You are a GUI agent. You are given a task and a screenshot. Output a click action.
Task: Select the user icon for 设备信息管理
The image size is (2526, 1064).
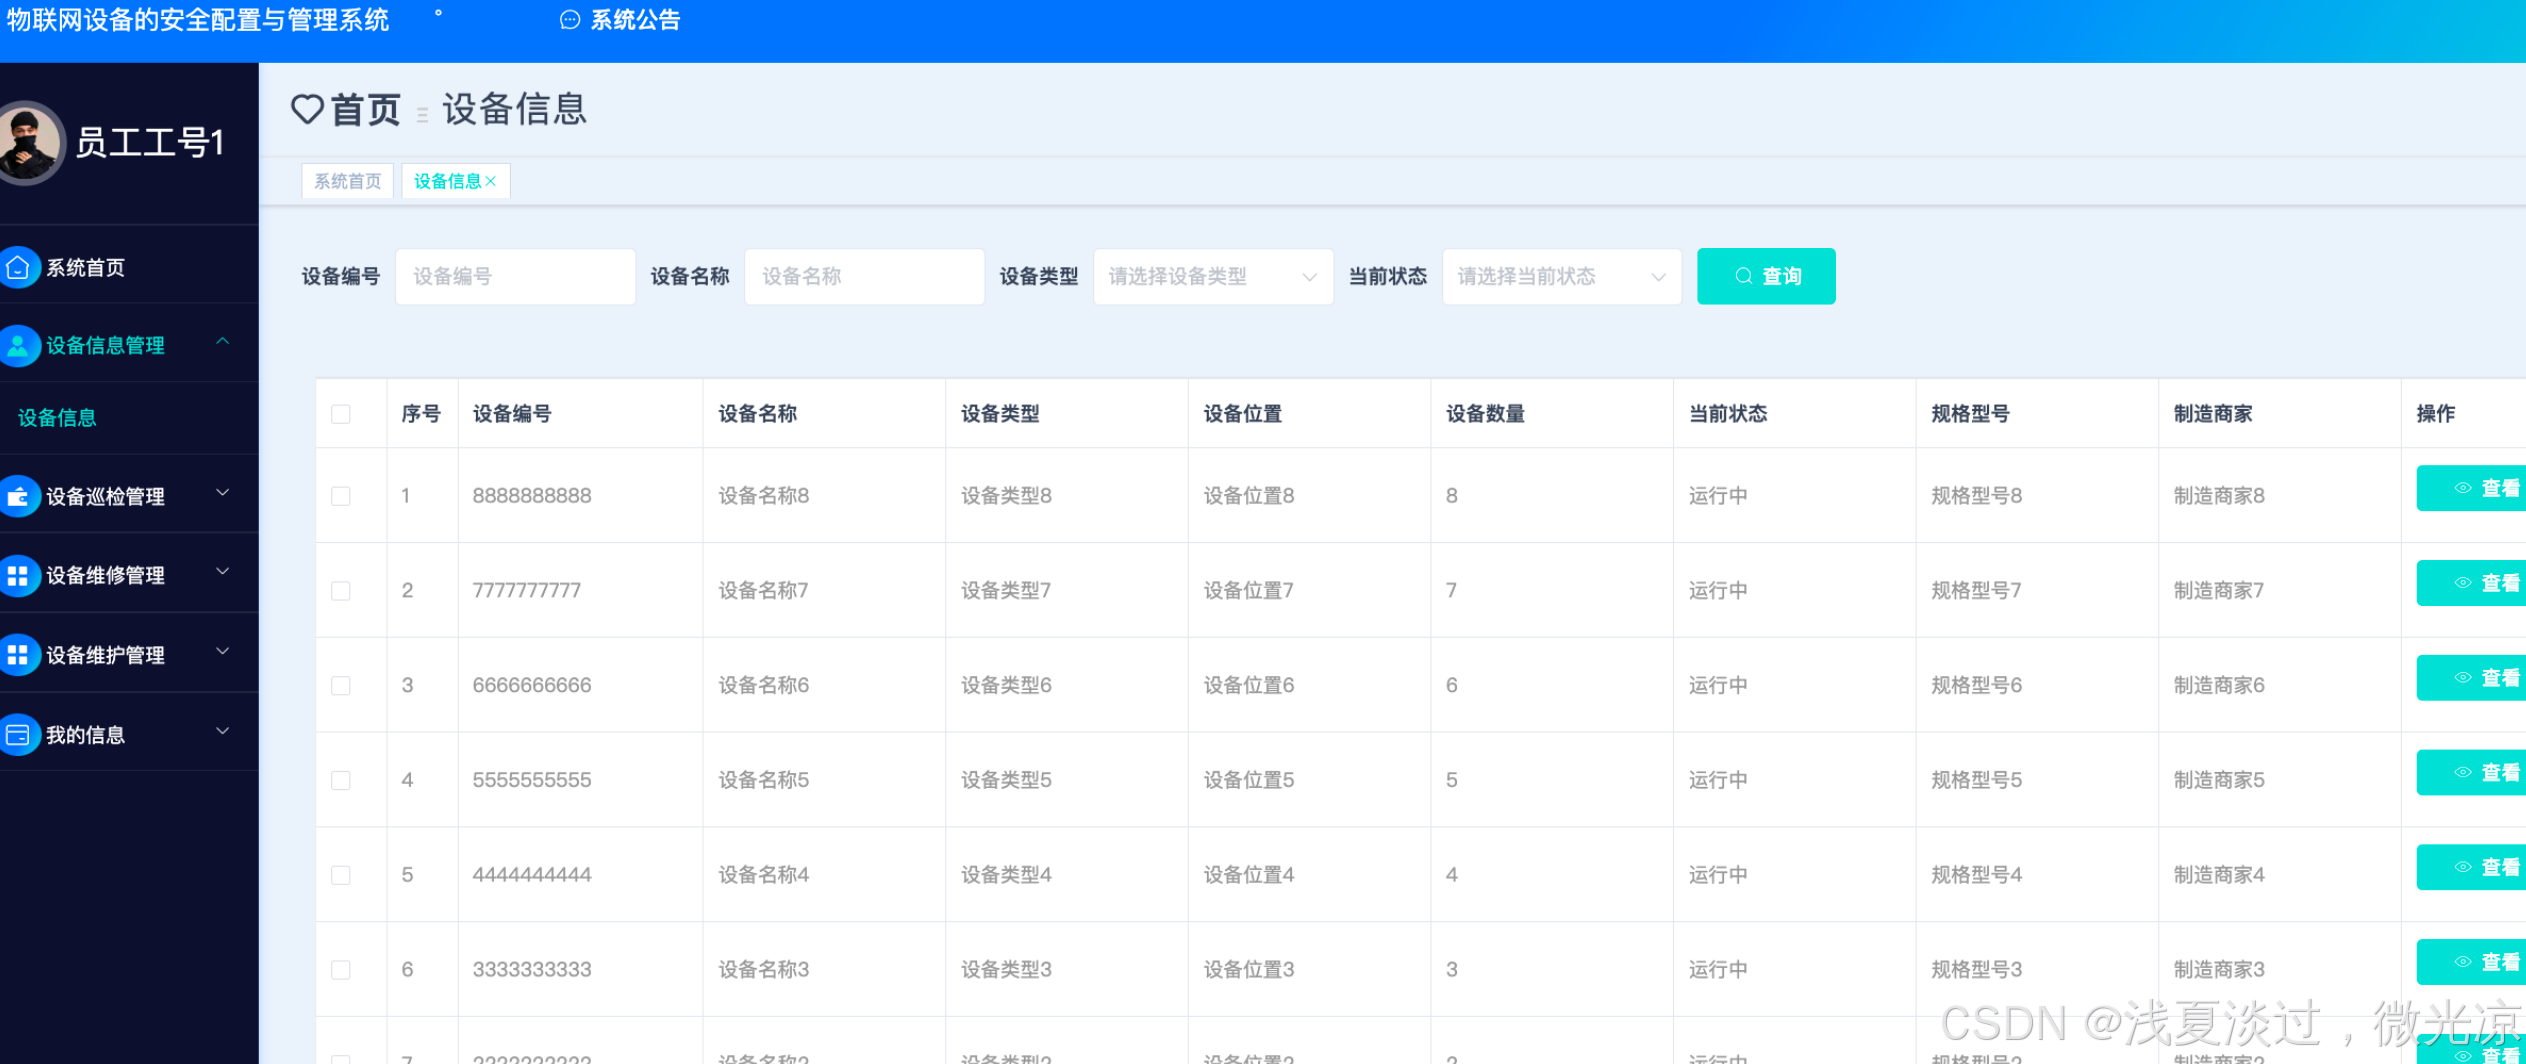pos(17,345)
